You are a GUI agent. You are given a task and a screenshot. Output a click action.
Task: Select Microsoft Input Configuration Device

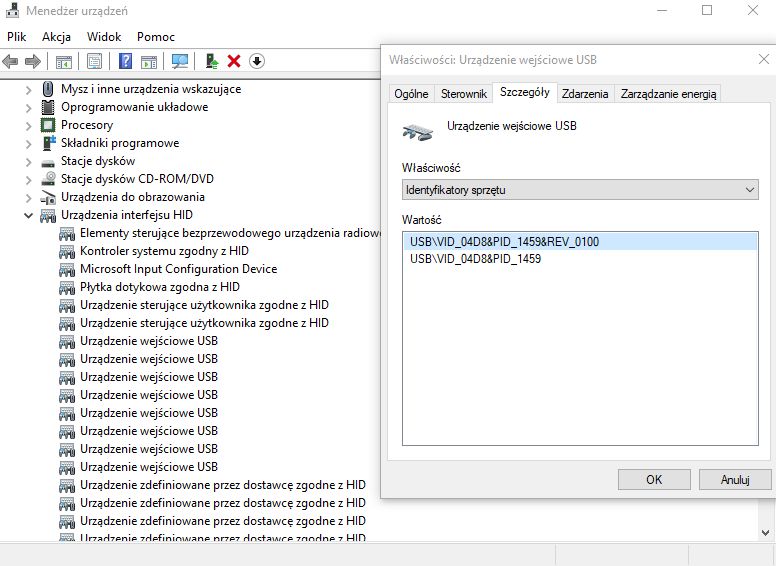[179, 269]
